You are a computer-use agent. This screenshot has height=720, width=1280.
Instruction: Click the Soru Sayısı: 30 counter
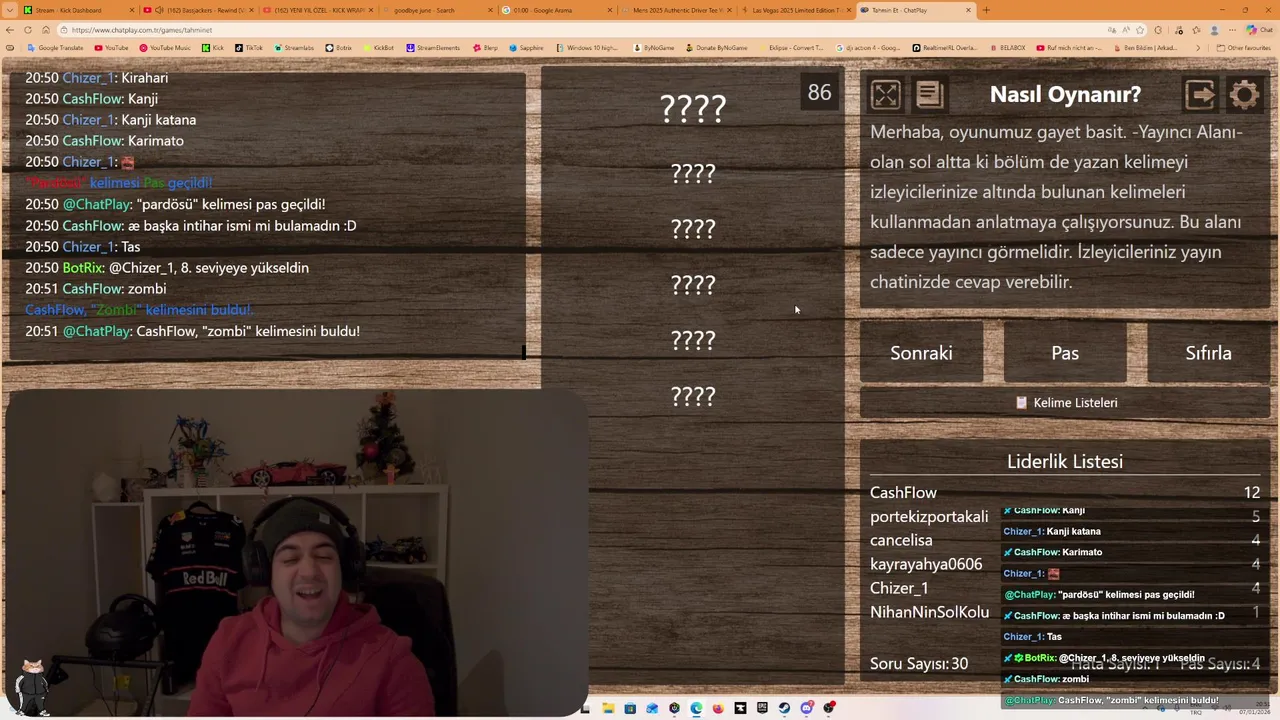point(919,664)
